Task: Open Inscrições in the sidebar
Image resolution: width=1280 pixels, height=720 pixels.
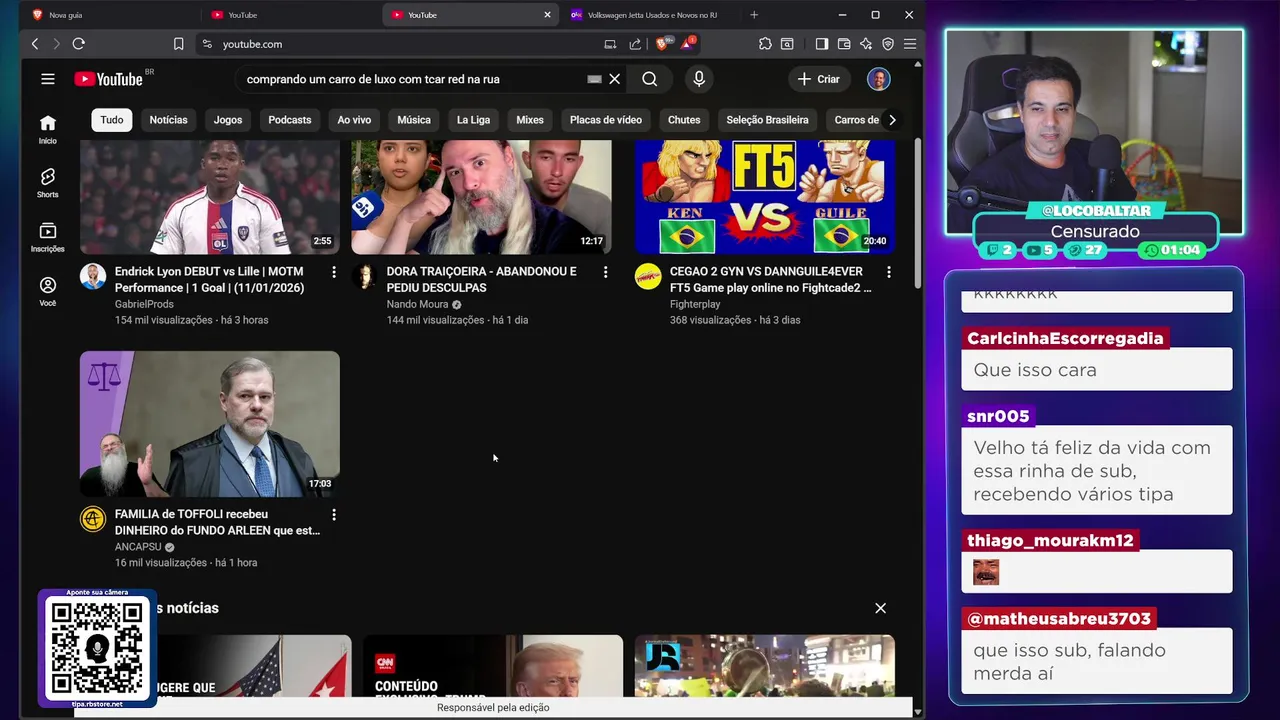Action: coord(47,237)
